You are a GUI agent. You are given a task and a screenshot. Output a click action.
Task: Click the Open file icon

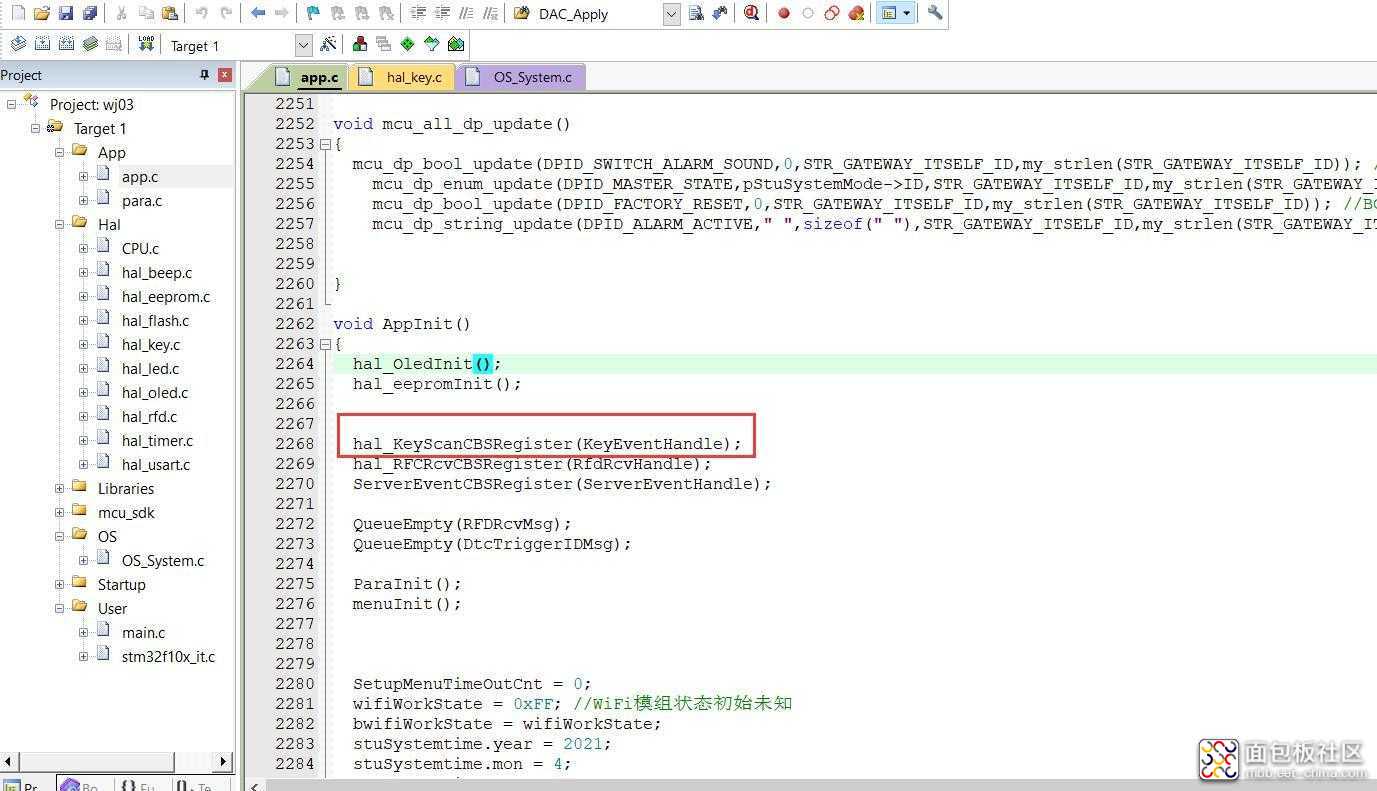point(41,14)
